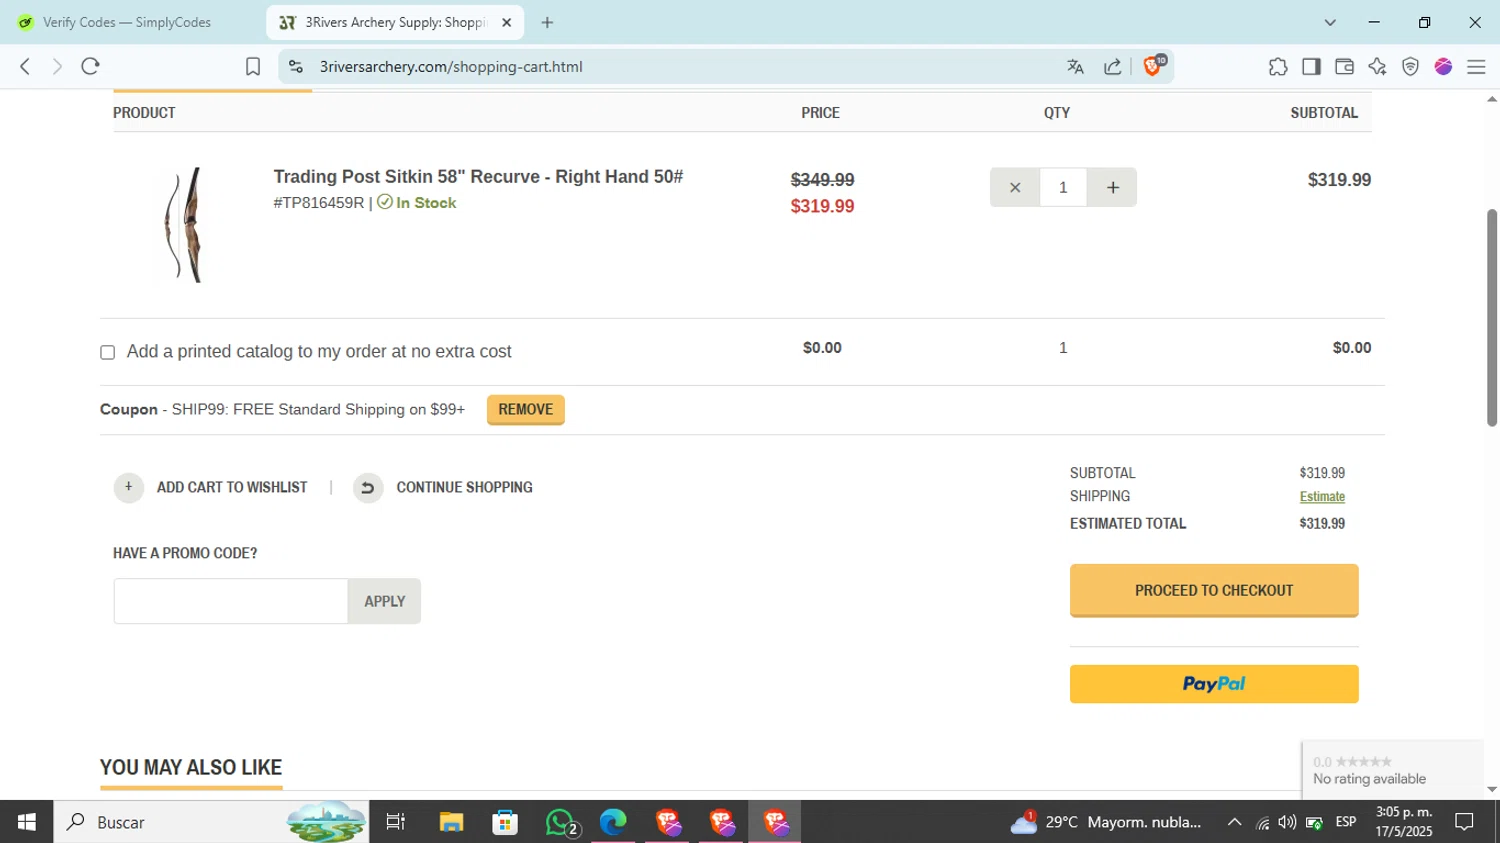Click the ESP language indicator

(1346, 822)
